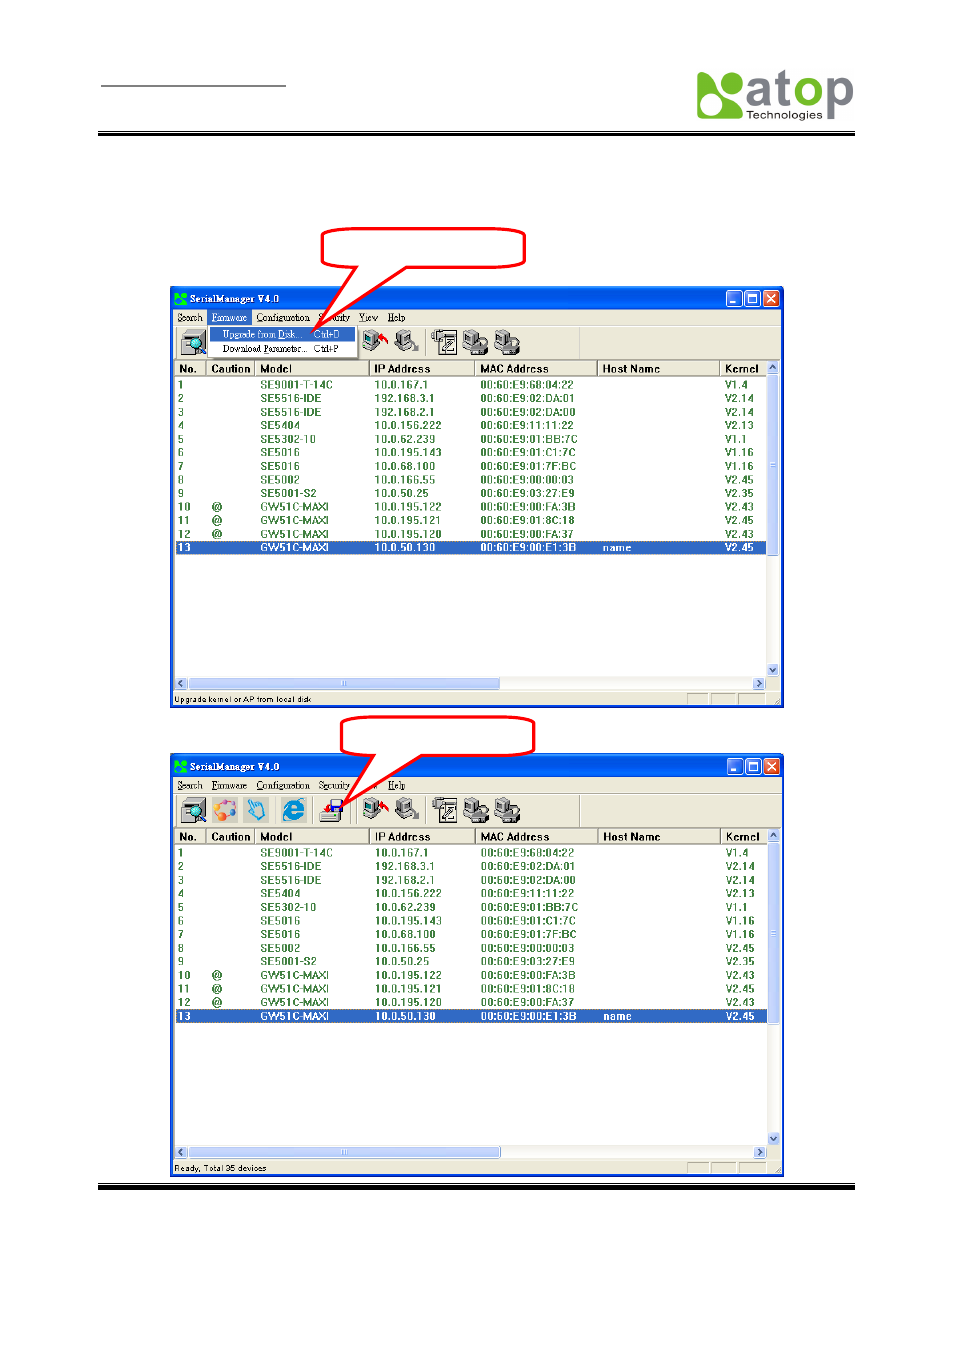Click the last computers icon in upper window toolbar
The width and height of the screenshot is (954, 1350).
[x=508, y=343]
